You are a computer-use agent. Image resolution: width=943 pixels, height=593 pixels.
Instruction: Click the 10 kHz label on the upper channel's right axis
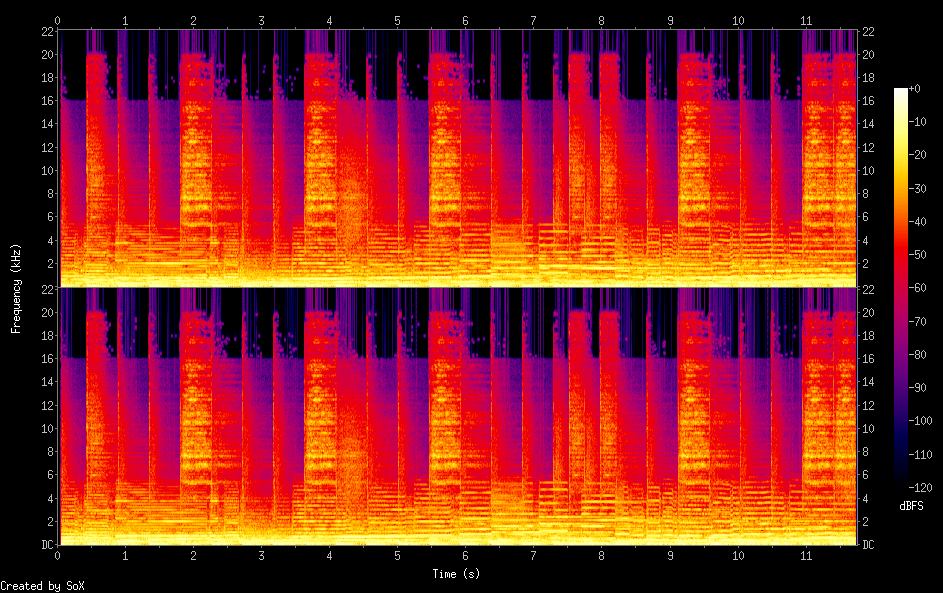coord(869,171)
